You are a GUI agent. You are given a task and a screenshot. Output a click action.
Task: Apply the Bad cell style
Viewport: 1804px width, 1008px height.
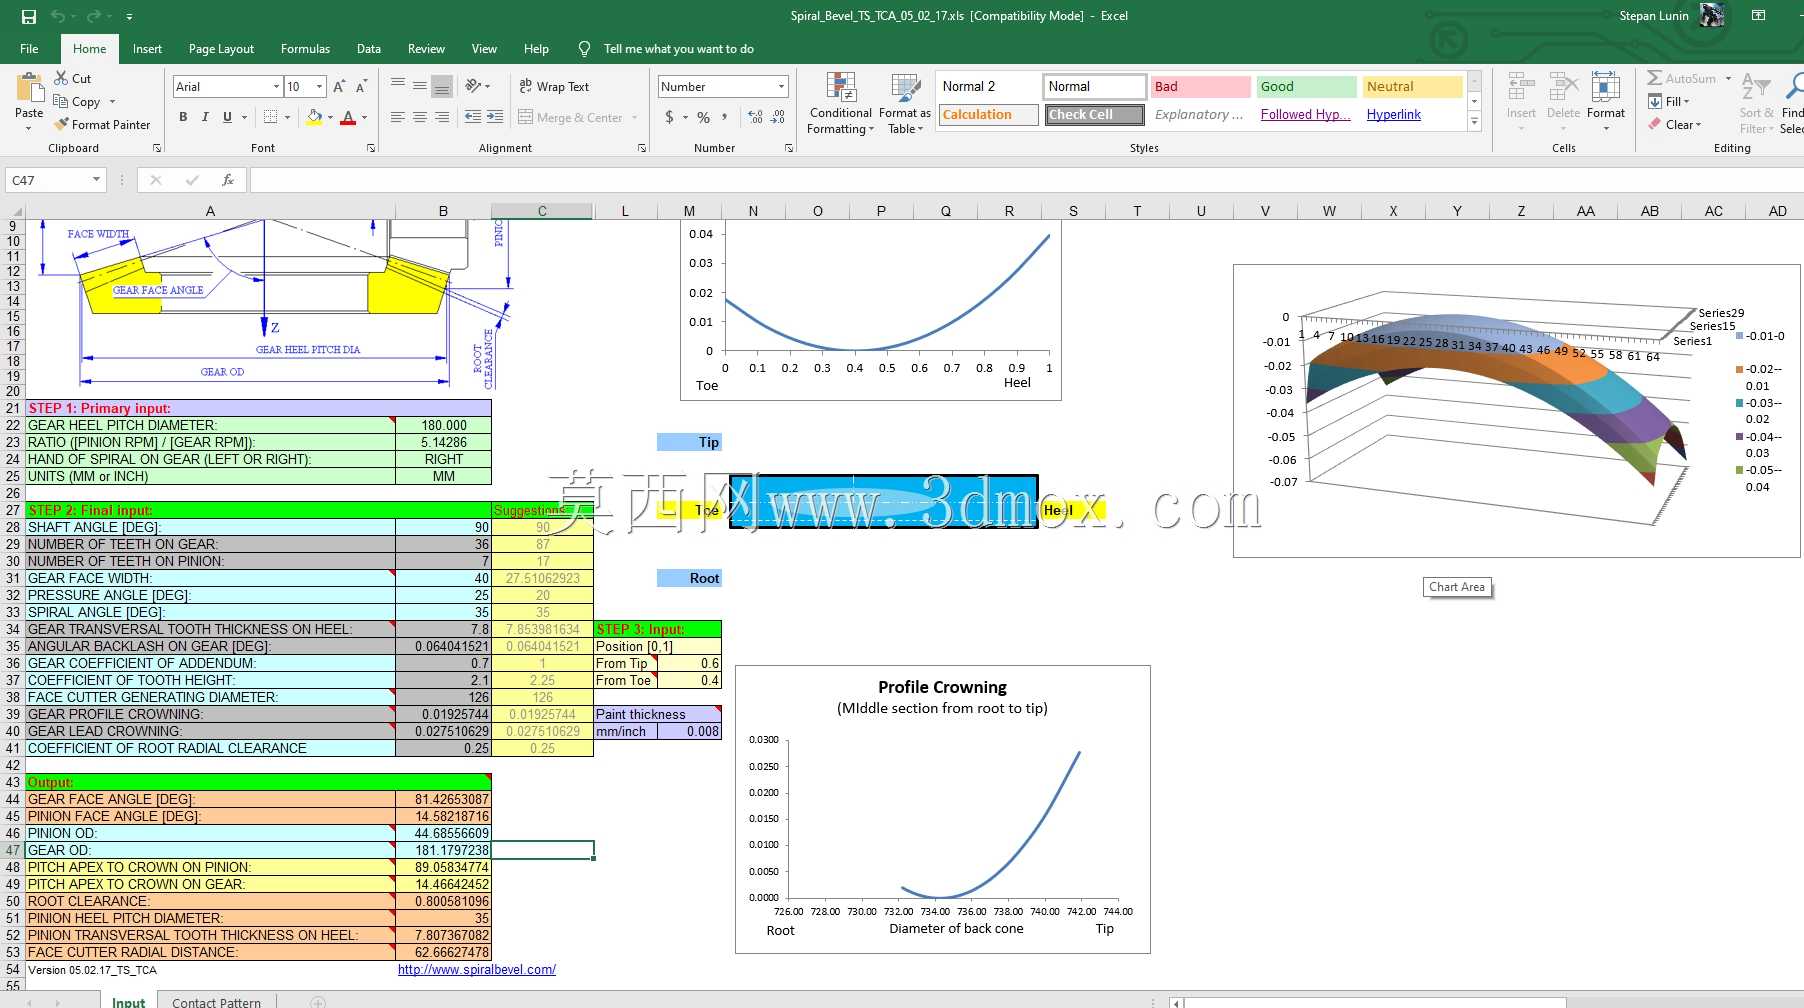point(1200,87)
